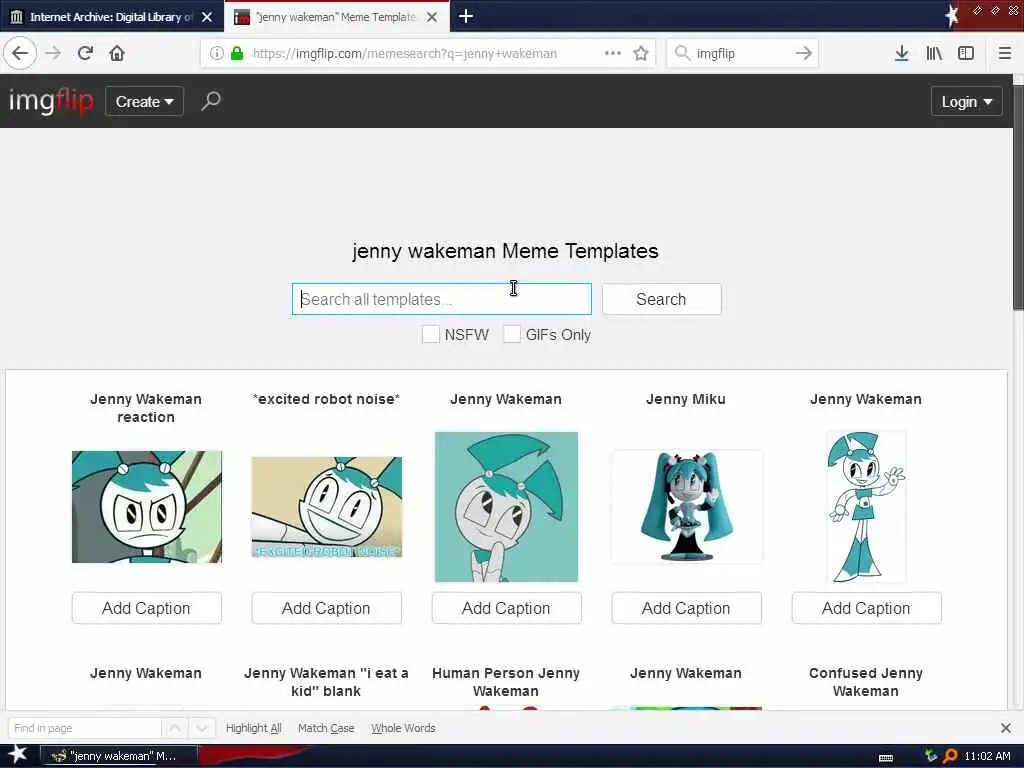Image resolution: width=1024 pixels, height=768 pixels.
Task: Click the 11:02 AM taskbar clock
Action: coord(987,756)
